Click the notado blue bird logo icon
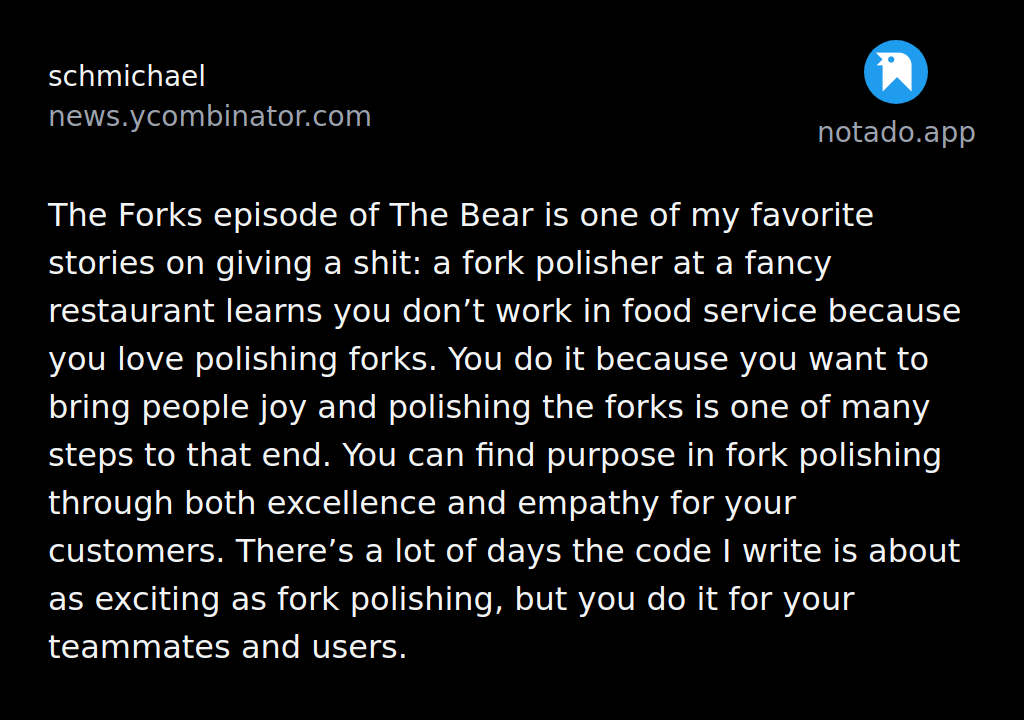This screenshot has width=1024, height=720. [895, 72]
